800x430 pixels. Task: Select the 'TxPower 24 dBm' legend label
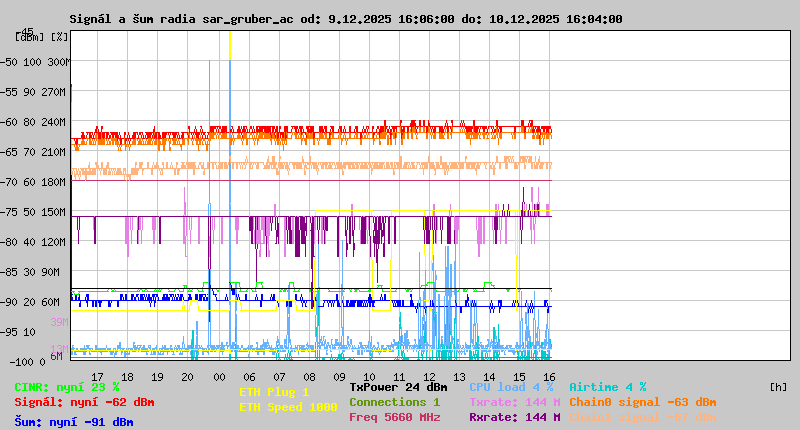pyautogui.click(x=398, y=387)
